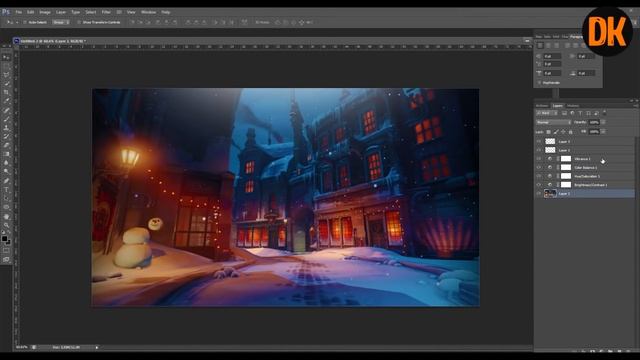Viewport: 640px width, 360px height.
Task: Select the Eraser tool
Action: click(x=6, y=145)
